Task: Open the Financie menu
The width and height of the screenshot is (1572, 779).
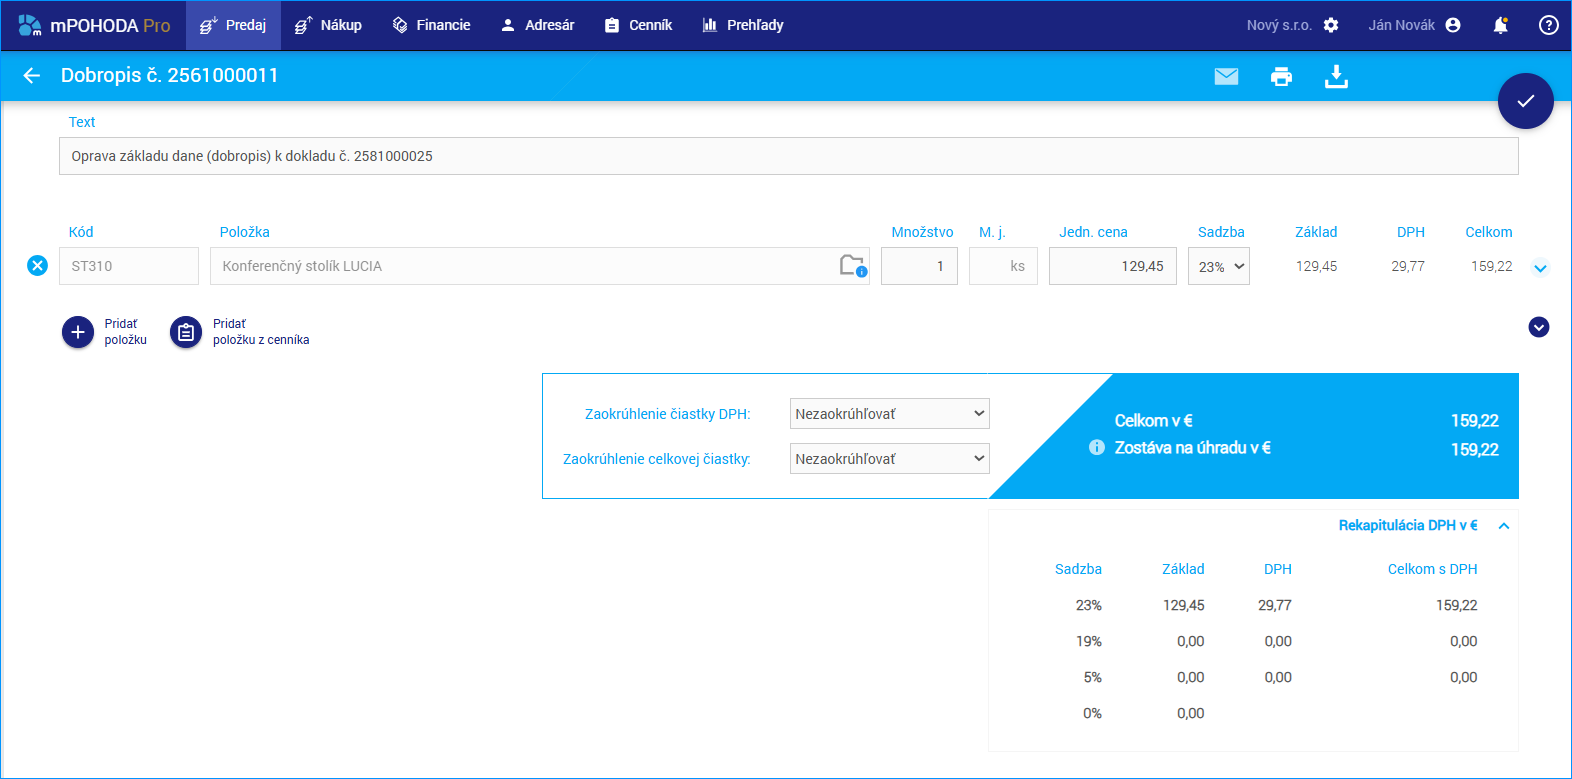Action: [x=431, y=25]
